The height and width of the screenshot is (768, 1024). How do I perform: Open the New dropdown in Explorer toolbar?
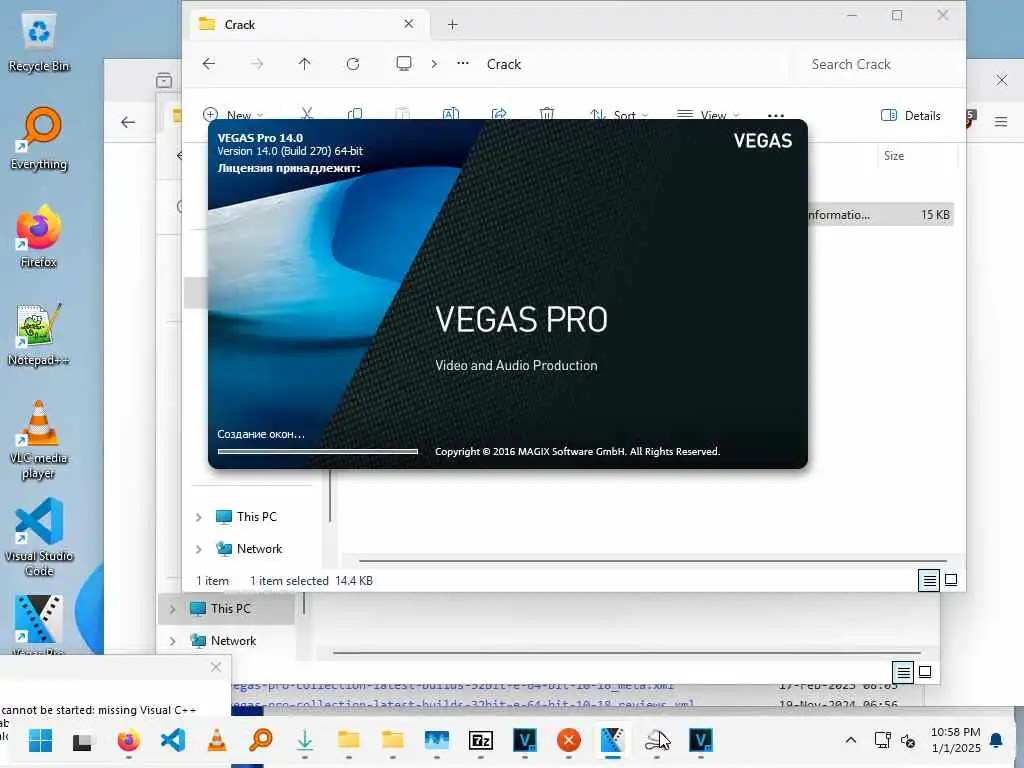click(233, 115)
